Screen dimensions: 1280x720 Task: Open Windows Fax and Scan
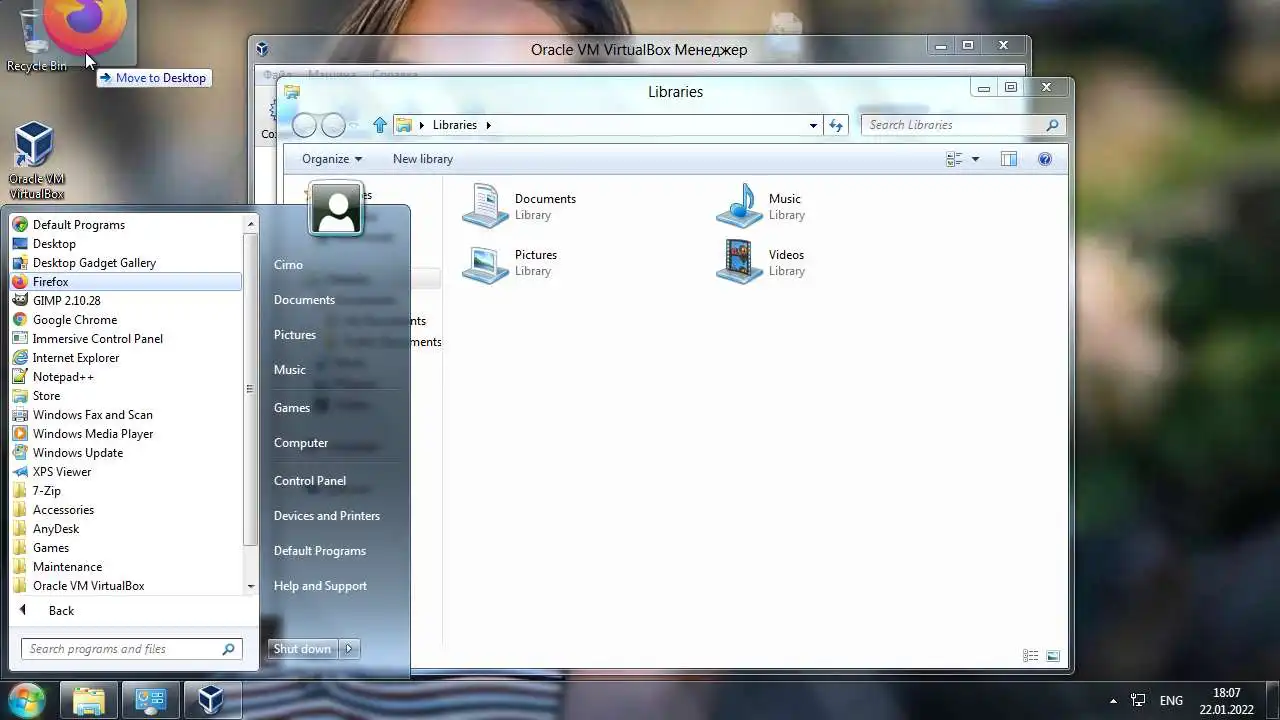click(126, 415)
